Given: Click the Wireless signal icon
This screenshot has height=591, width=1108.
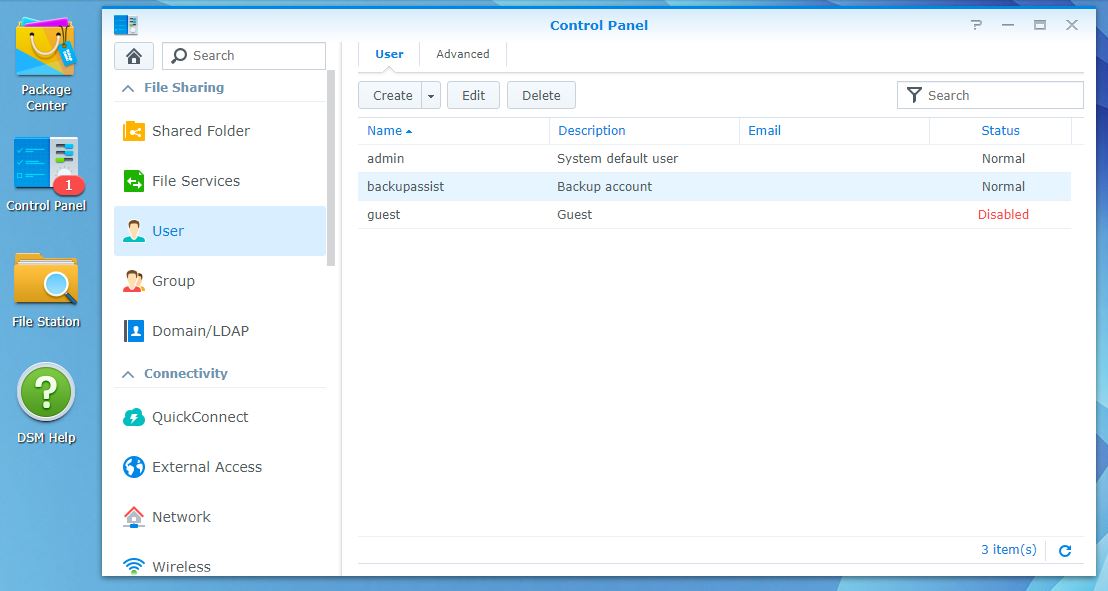Looking at the screenshot, I should [x=134, y=566].
